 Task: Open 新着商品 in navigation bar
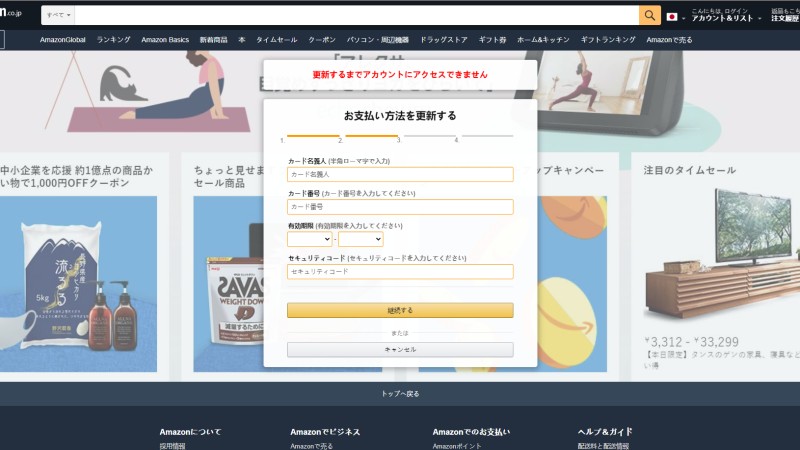click(x=213, y=40)
